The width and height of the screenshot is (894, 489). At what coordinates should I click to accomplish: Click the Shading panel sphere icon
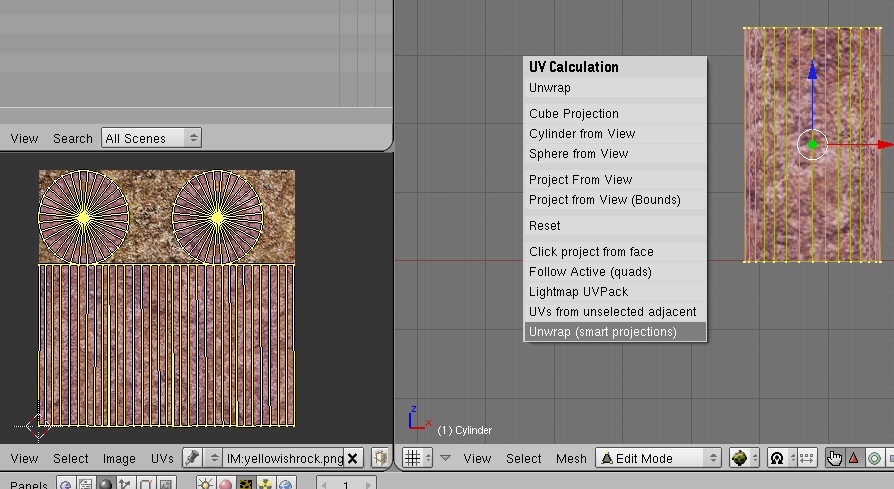[x=105, y=484]
